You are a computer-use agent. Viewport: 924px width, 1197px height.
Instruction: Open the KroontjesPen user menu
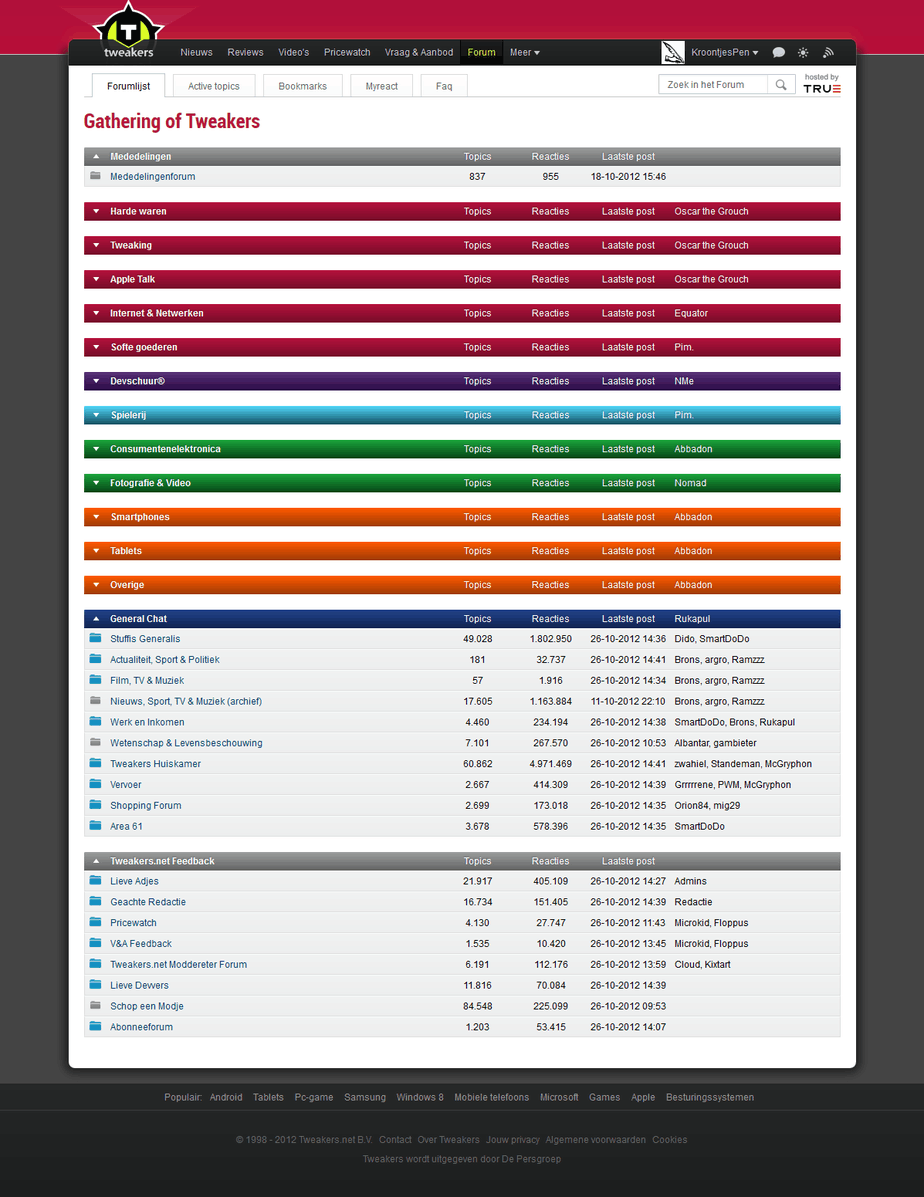pos(725,53)
